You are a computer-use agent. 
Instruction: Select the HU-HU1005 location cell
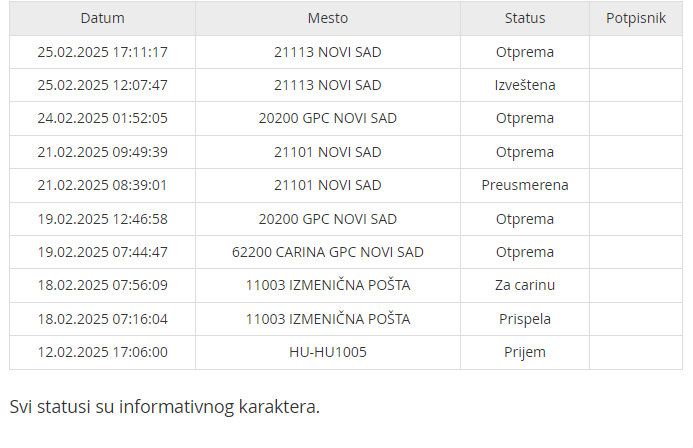click(328, 352)
